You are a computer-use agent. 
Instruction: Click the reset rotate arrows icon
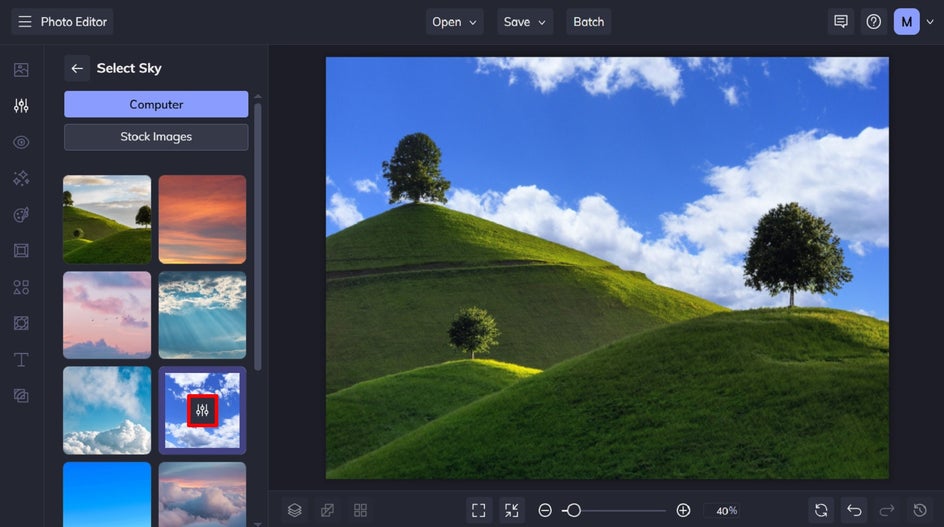point(821,511)
